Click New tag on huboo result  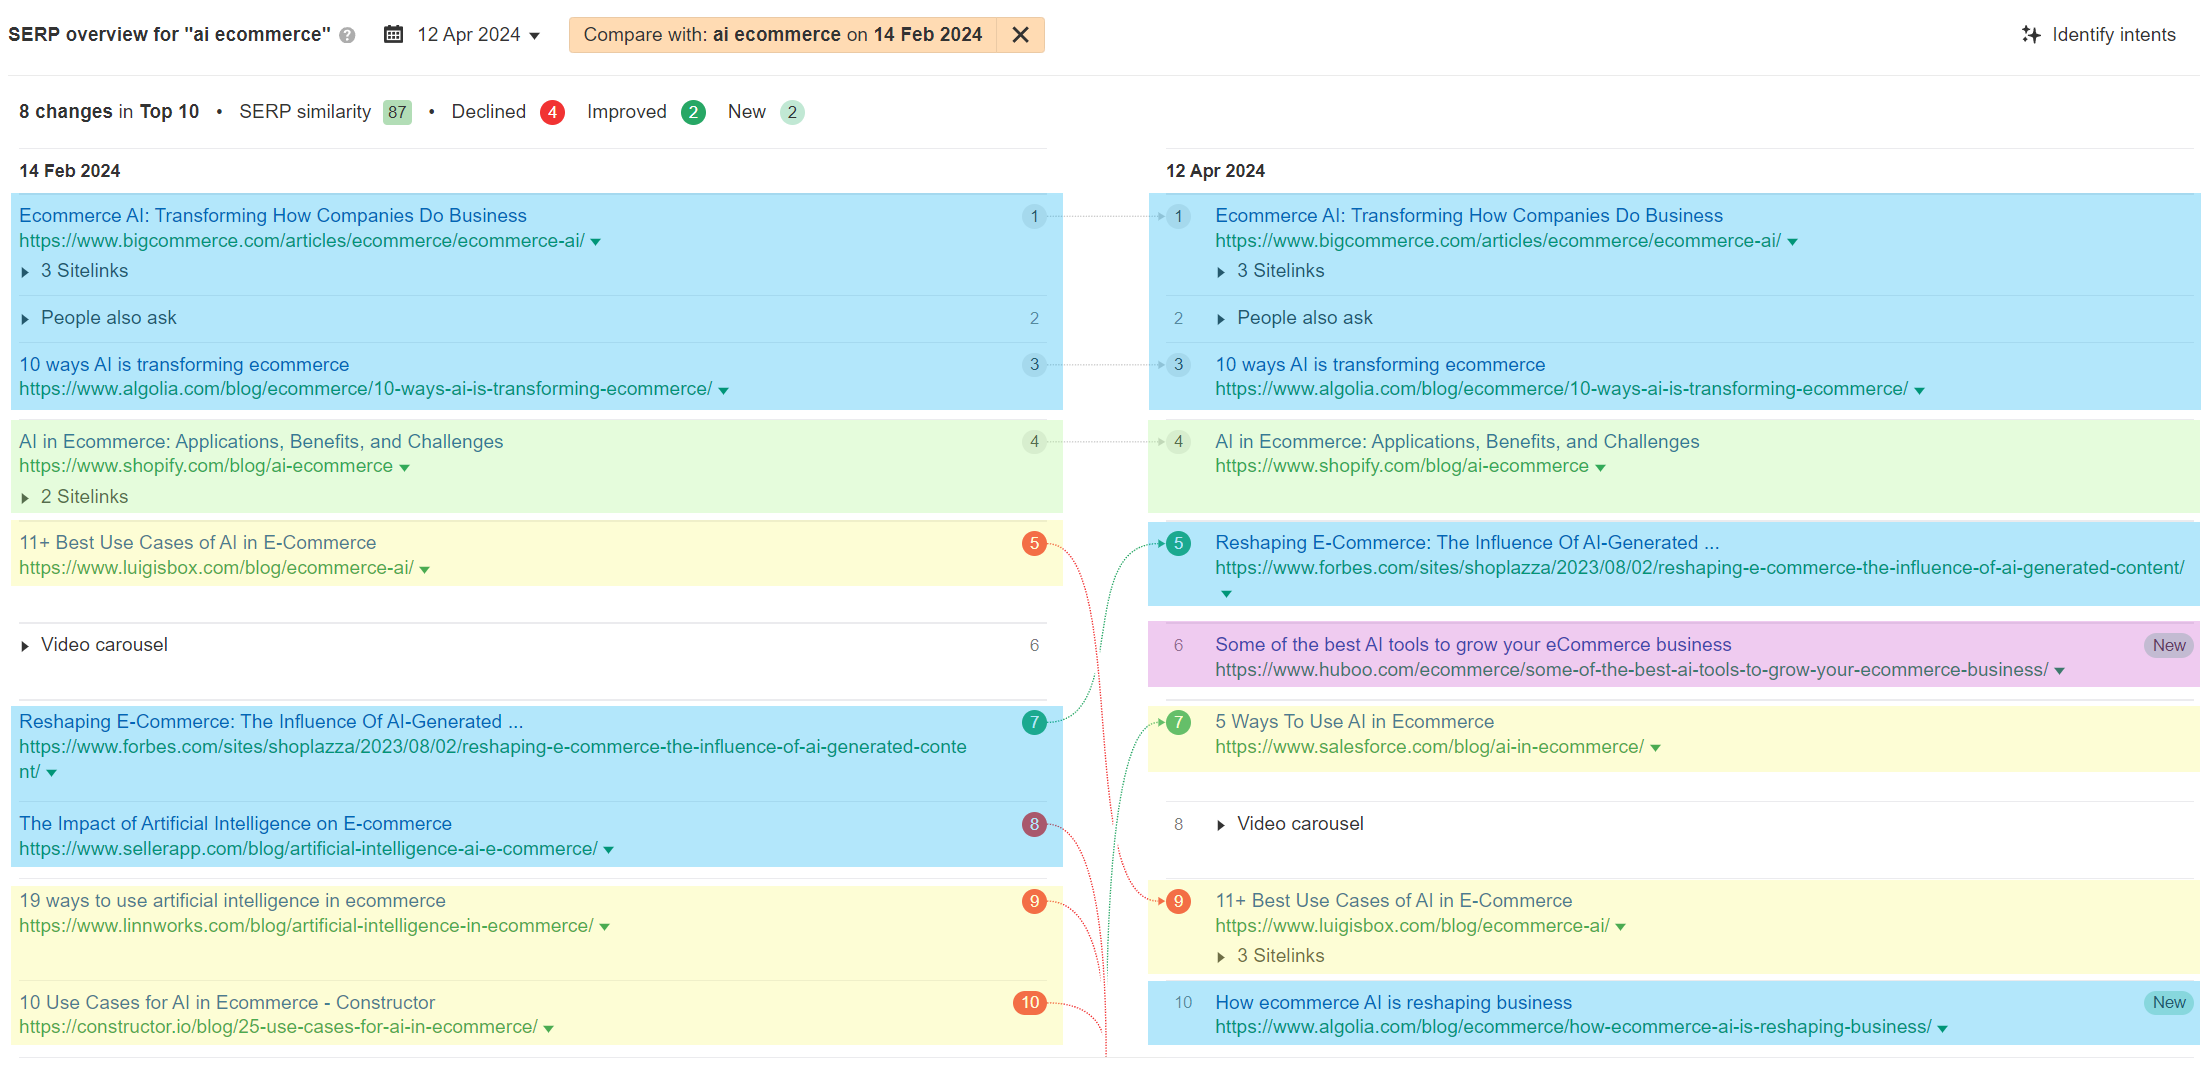(2168, 645)
